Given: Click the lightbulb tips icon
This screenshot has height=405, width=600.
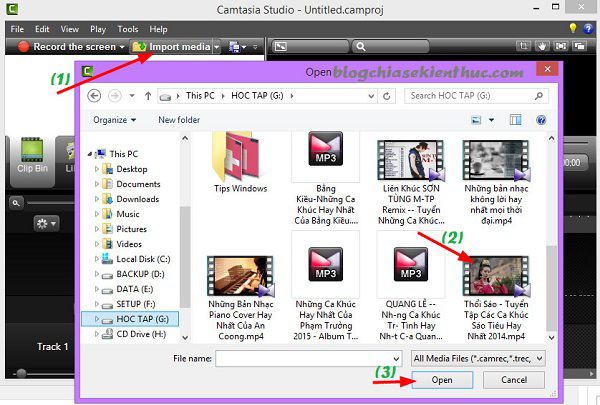Looking at the screenshot, I should pyautogui.click(x=573, y=28).
